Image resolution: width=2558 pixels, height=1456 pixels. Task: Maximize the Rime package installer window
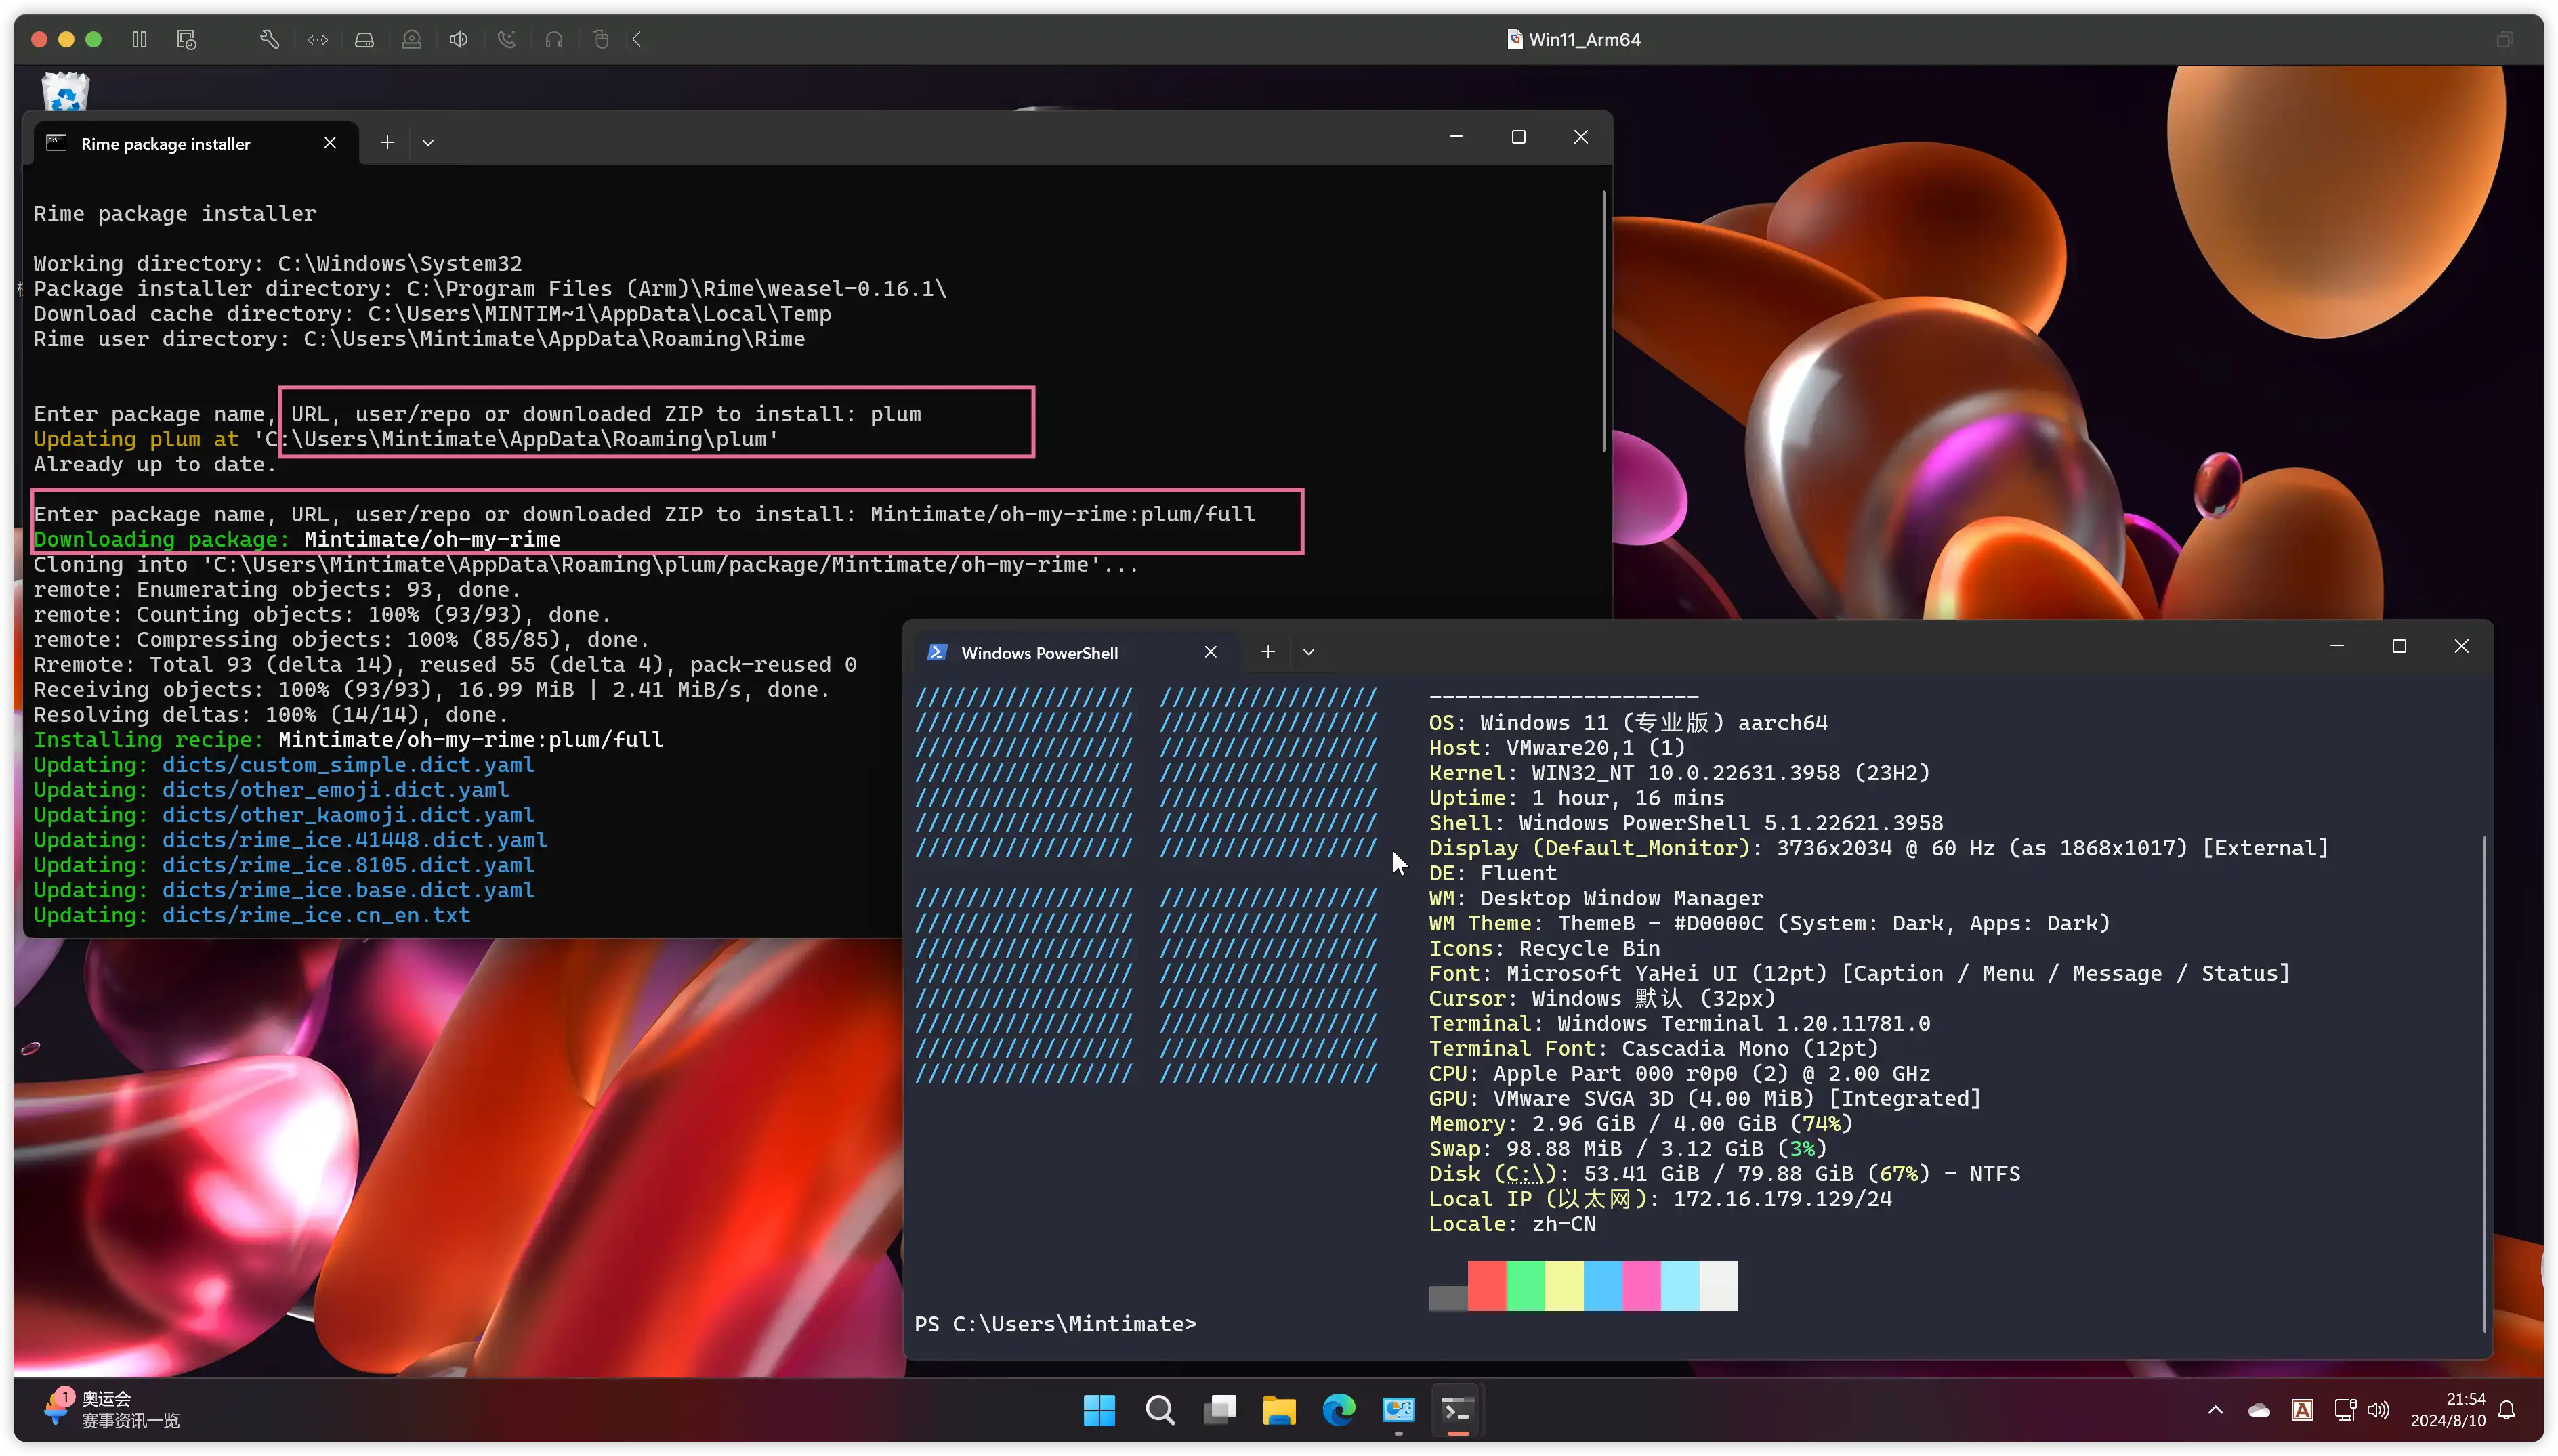coord(1518,137)
